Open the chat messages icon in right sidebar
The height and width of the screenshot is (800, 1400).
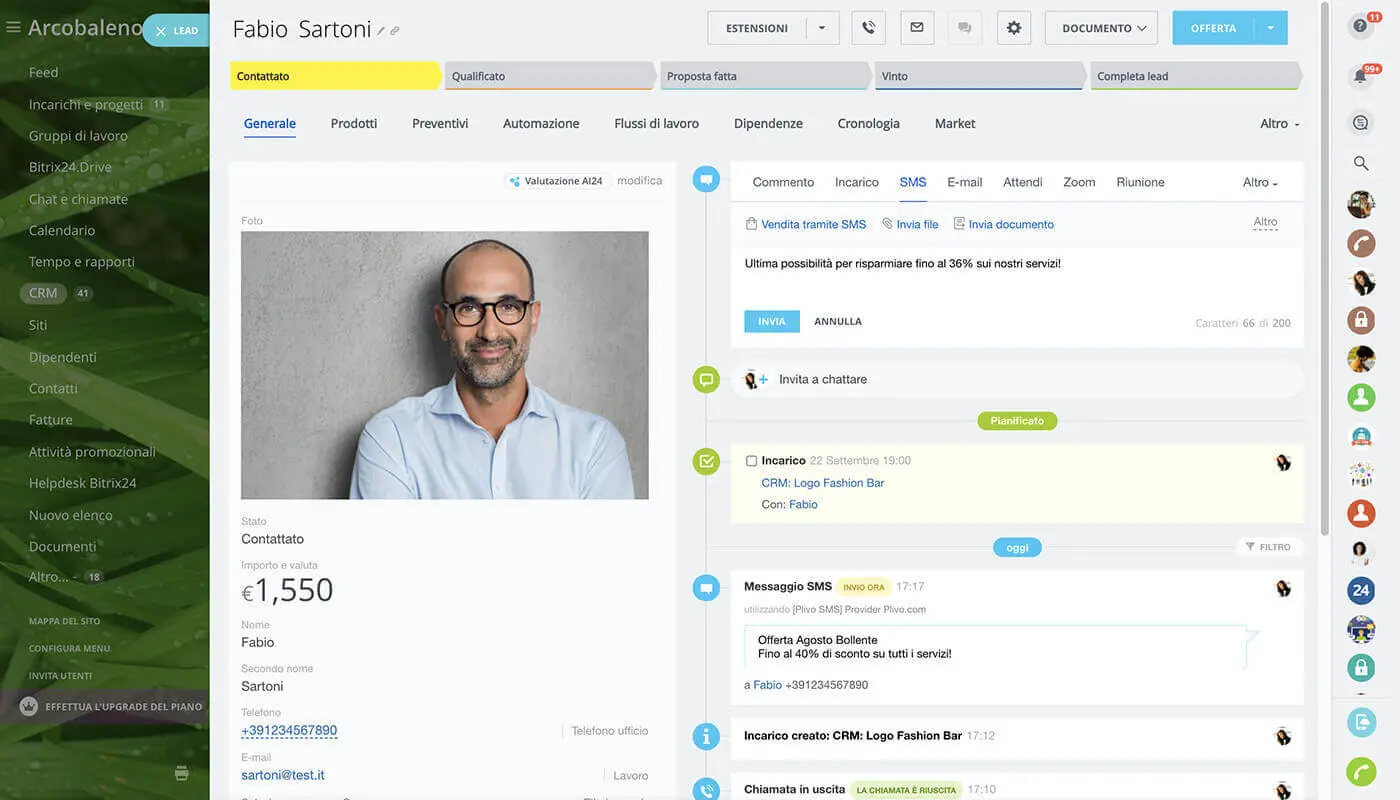point(1361,123)
